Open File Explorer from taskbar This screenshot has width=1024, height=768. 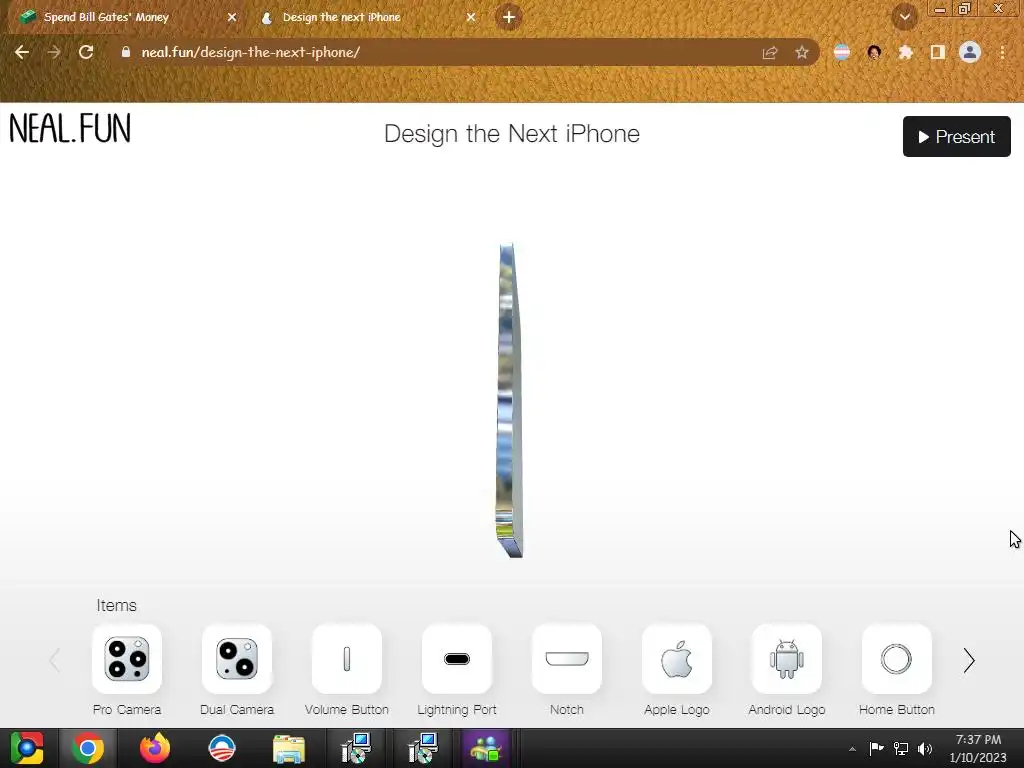289,748
